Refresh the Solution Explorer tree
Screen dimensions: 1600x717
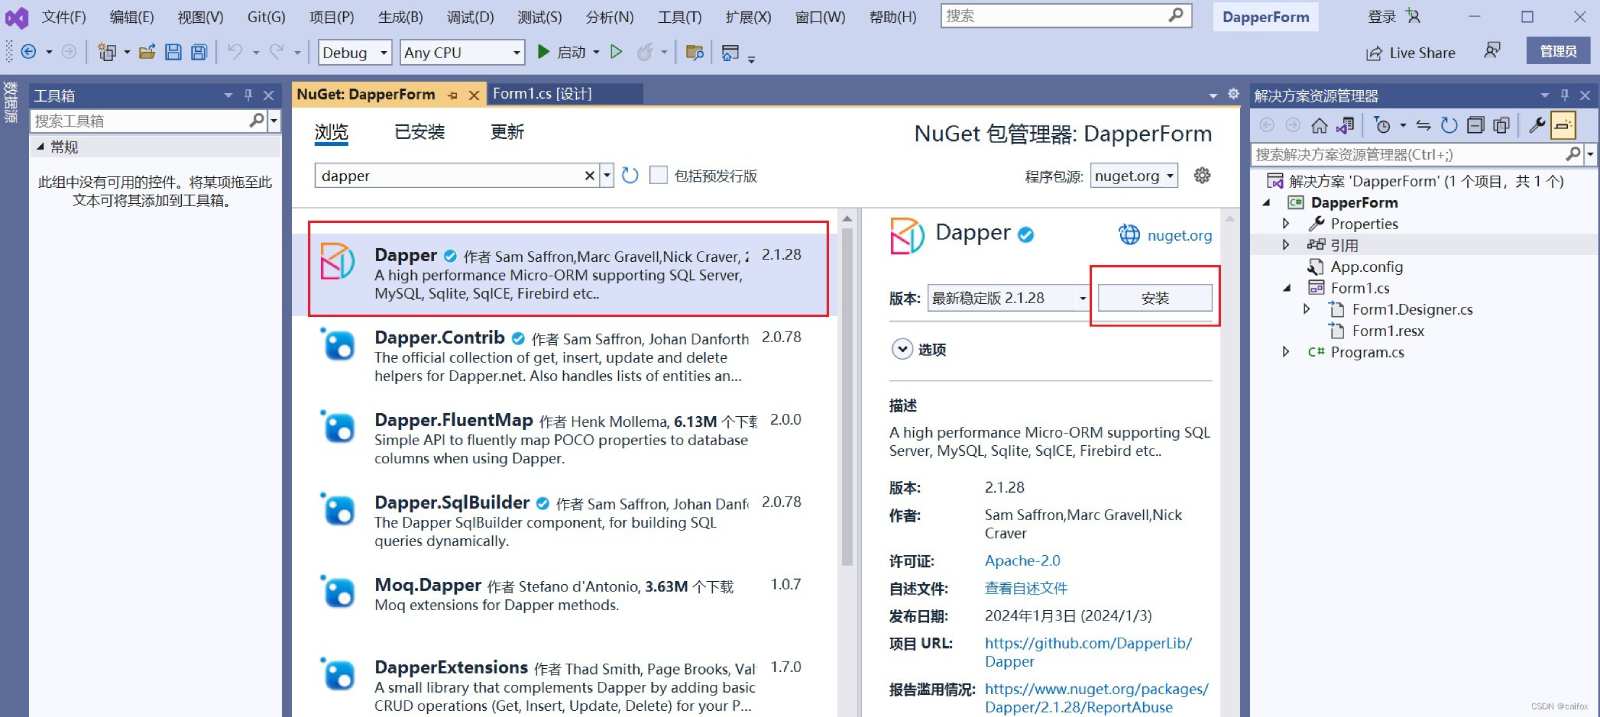click(1449, 125)
